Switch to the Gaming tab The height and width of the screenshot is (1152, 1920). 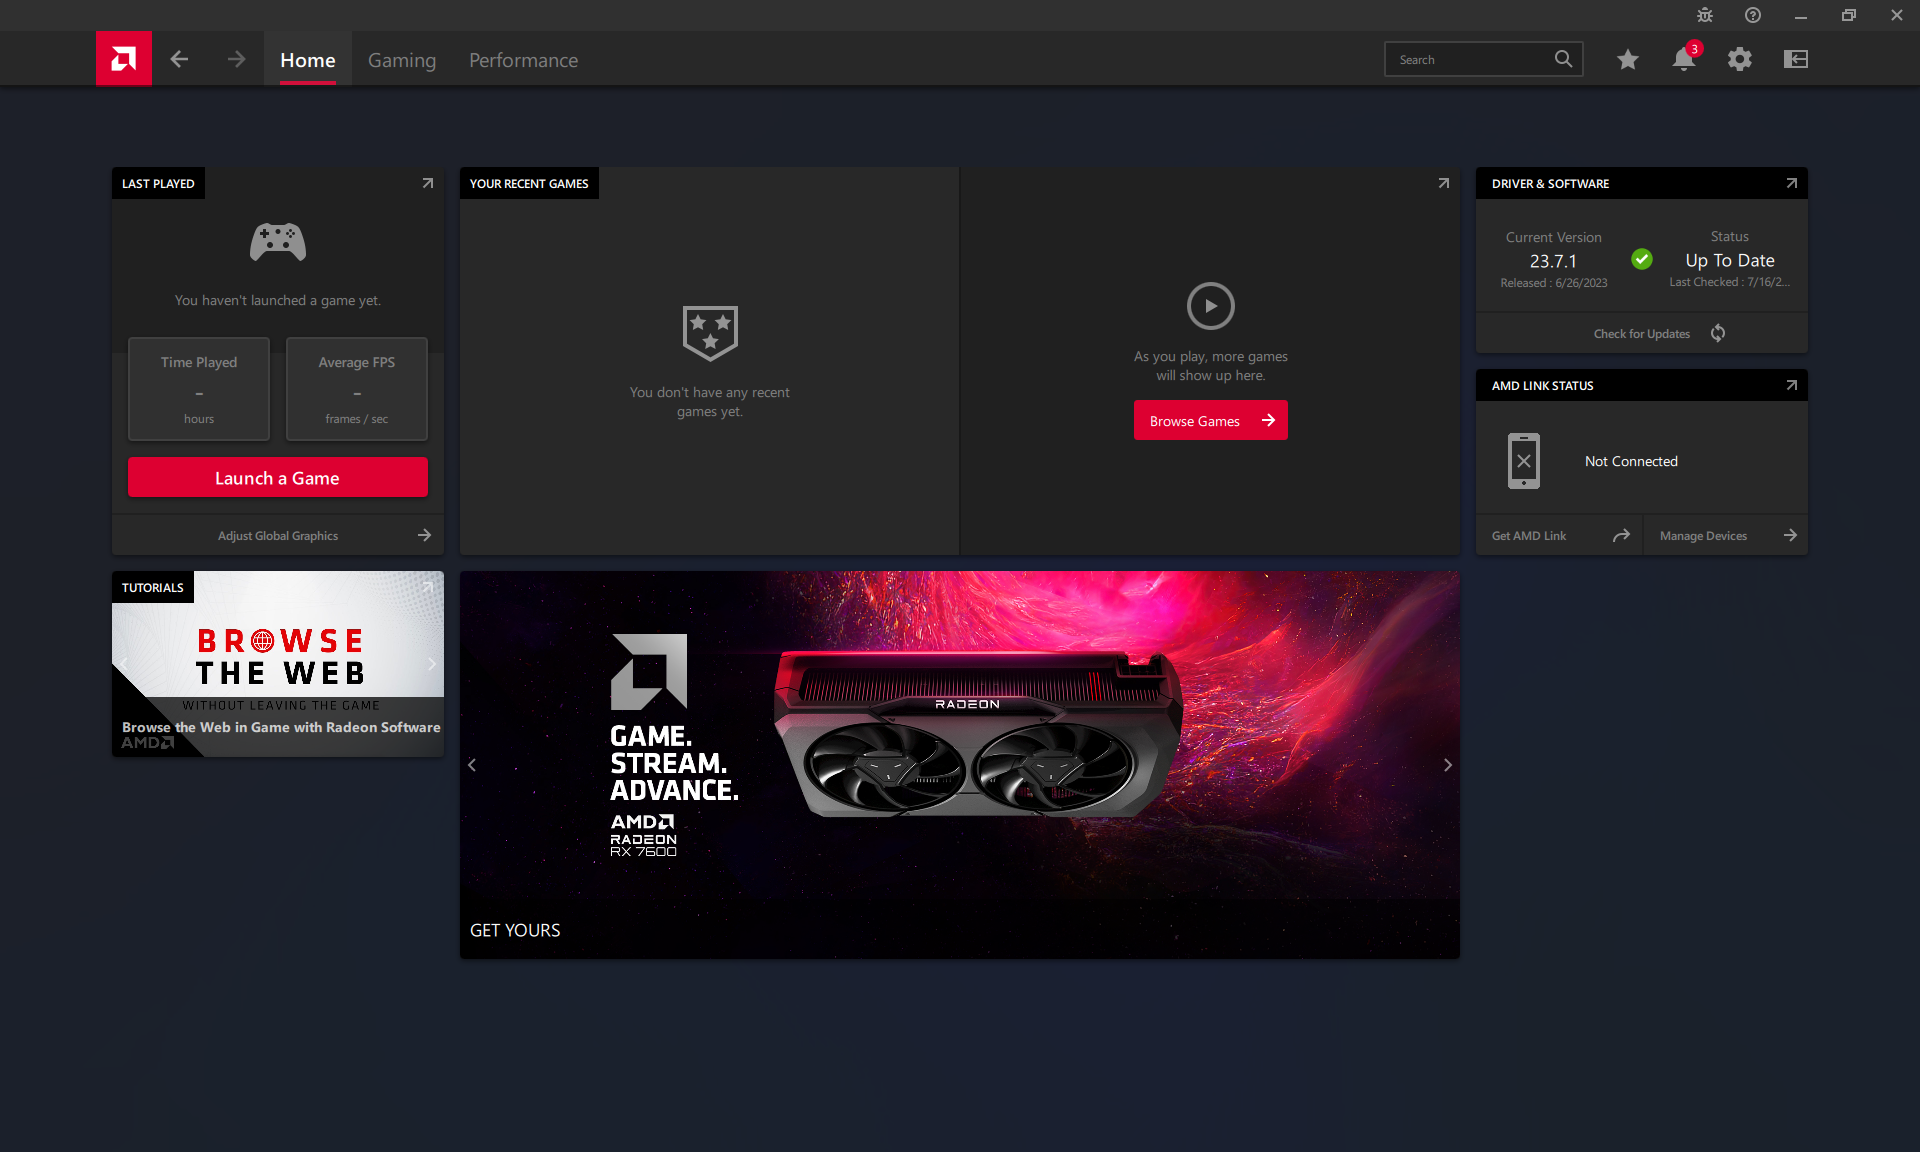tap(402, 60)
